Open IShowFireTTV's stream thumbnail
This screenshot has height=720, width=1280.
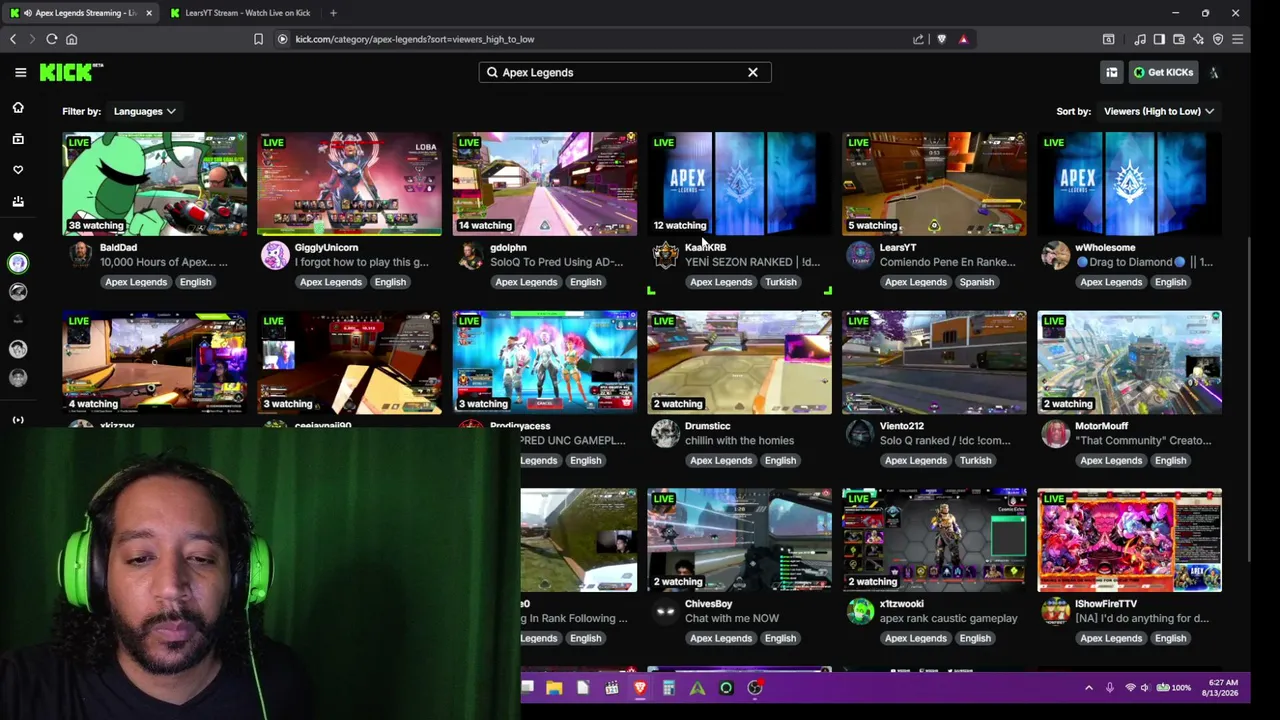pos(1130,540)
